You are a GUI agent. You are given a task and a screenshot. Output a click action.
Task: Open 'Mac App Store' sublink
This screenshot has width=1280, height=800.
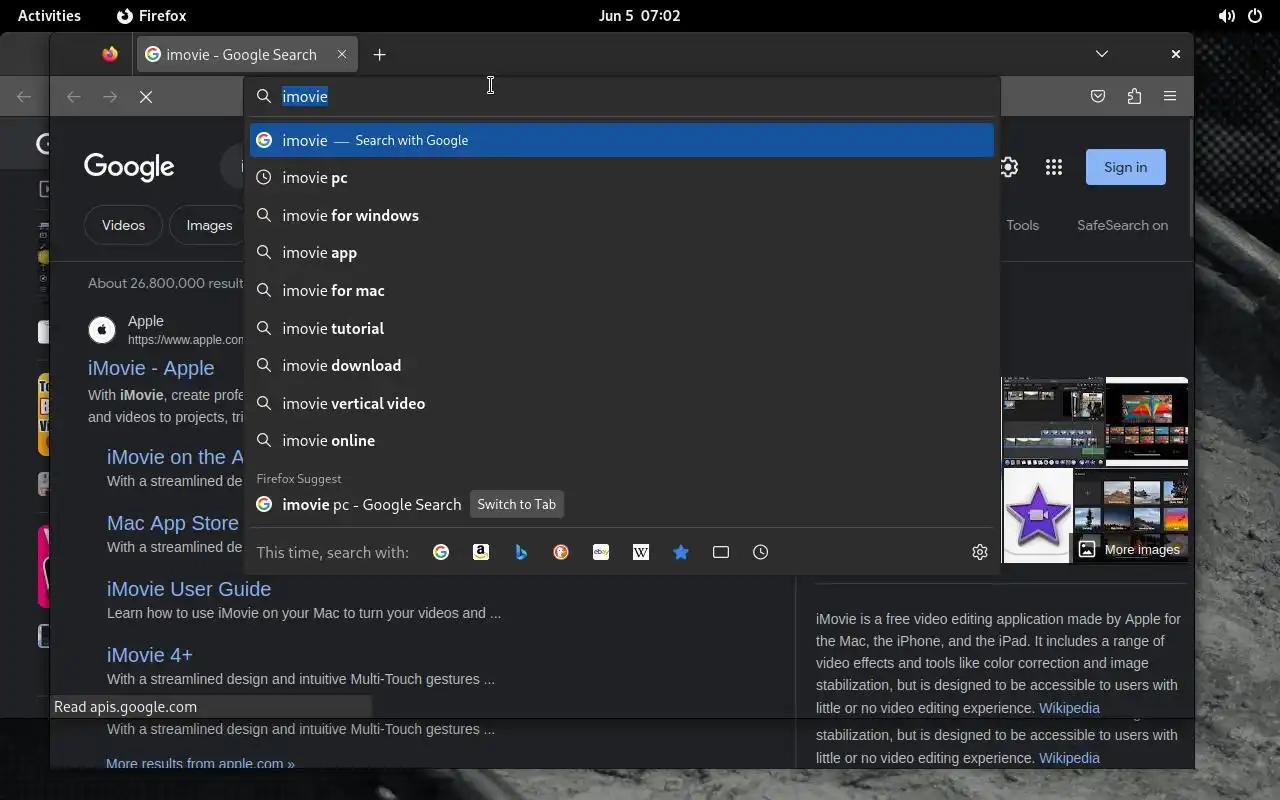point(173,523)
